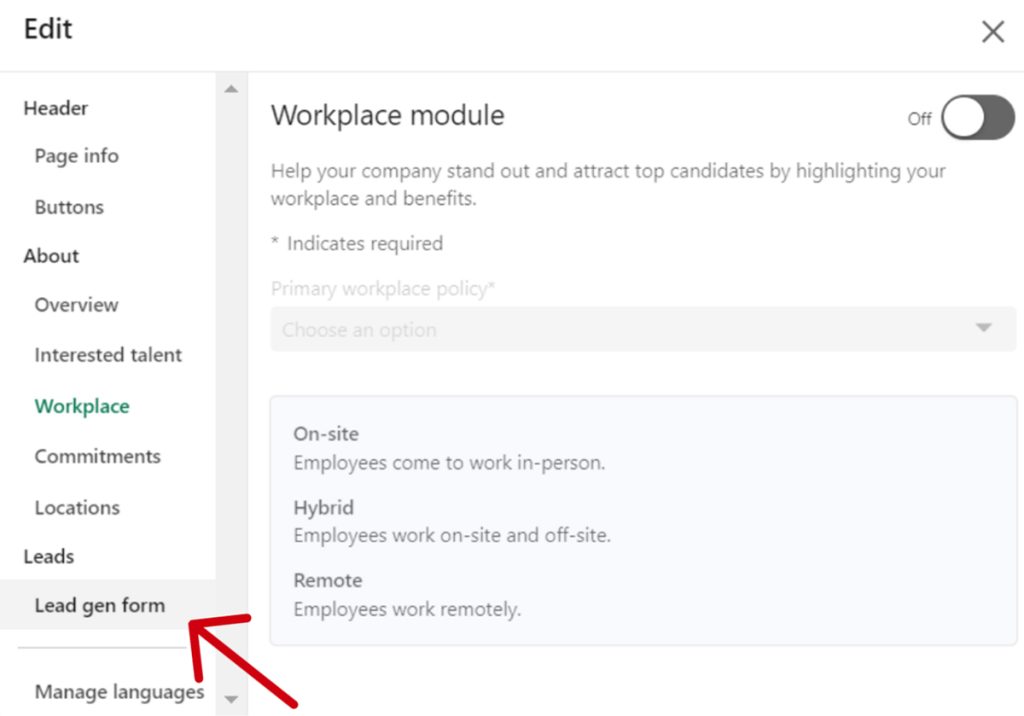This screenshot has height=716, width=1024.
Task: Close the Edit dialog with the X
Action: click(992, 32)
